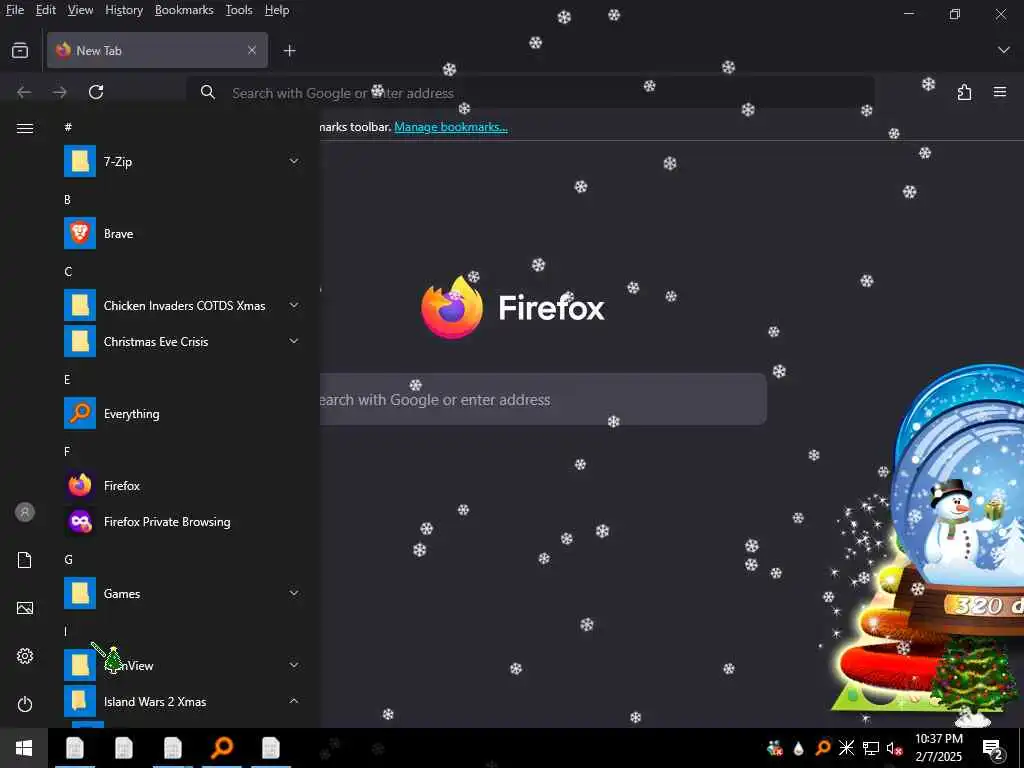1024x768 pixels.
Task: Open user account icon in Start menu
Action: (25, 512)
